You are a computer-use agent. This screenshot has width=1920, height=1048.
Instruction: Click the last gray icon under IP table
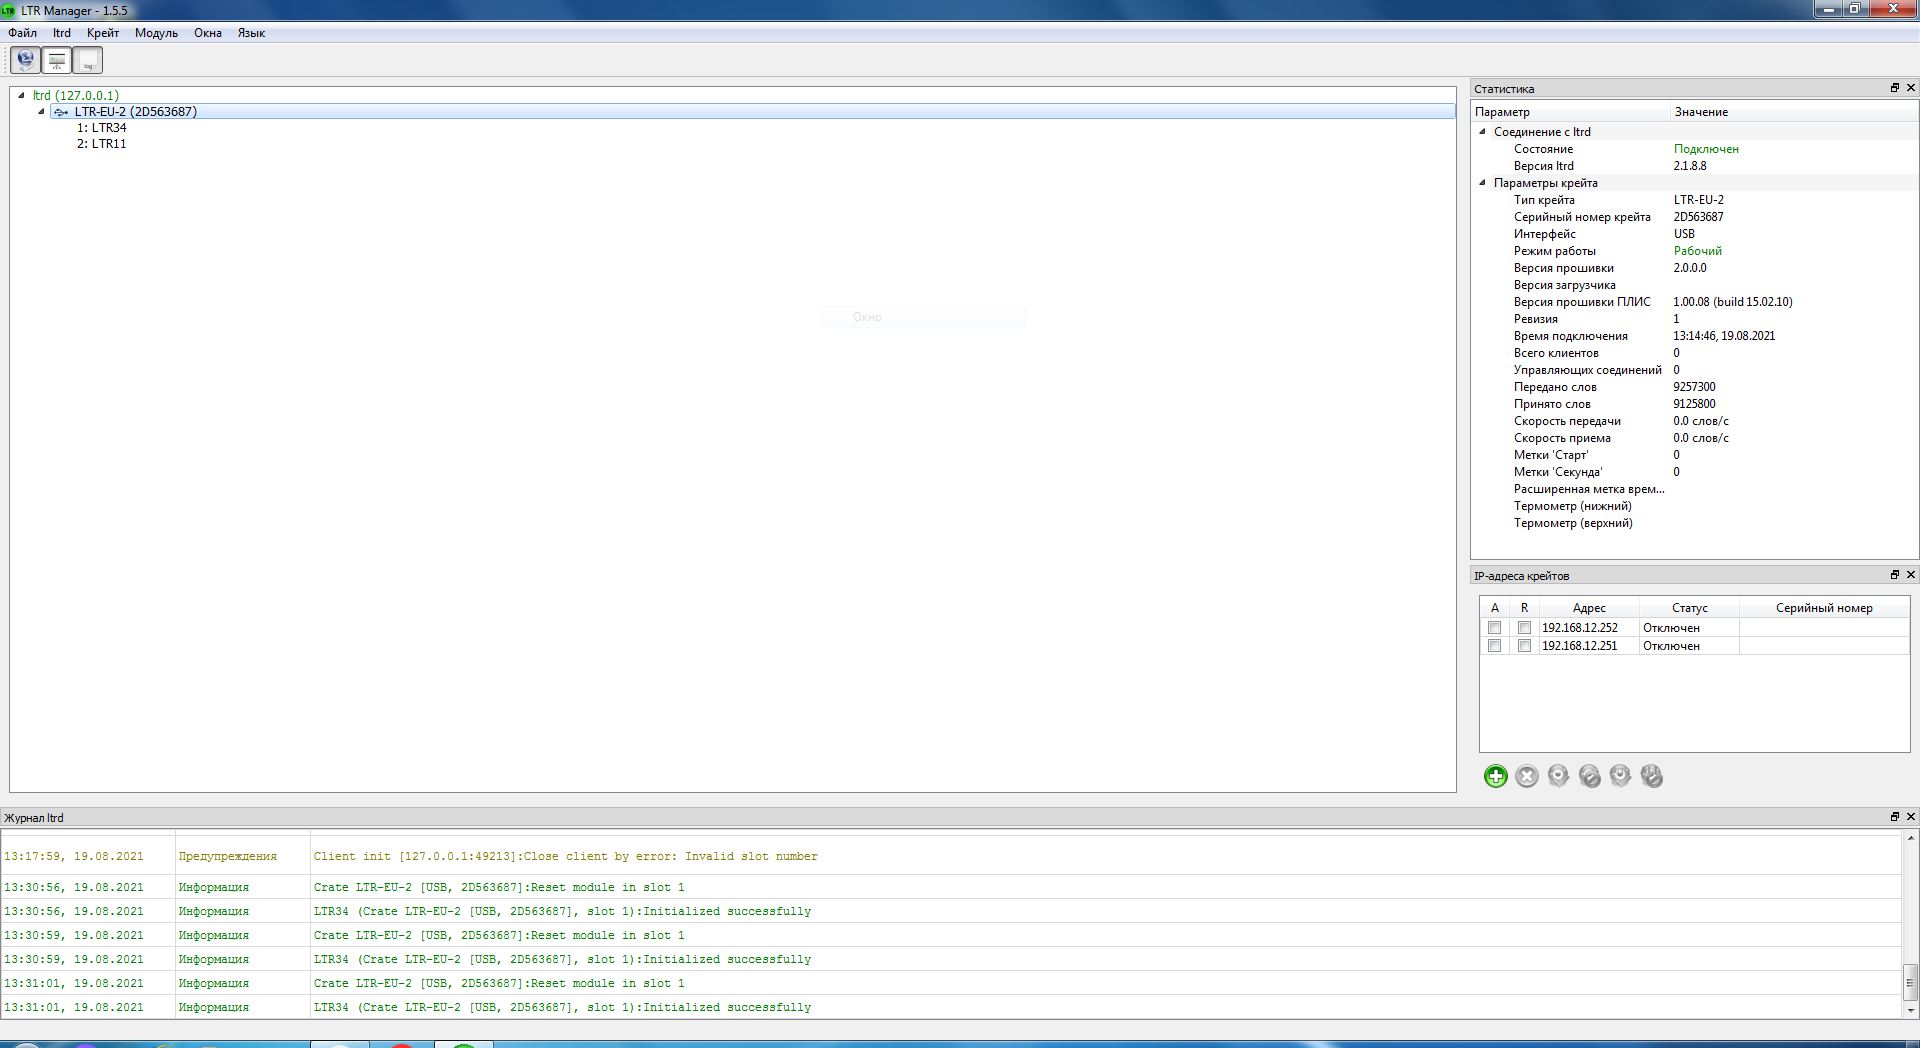(x=1652, y=776)
